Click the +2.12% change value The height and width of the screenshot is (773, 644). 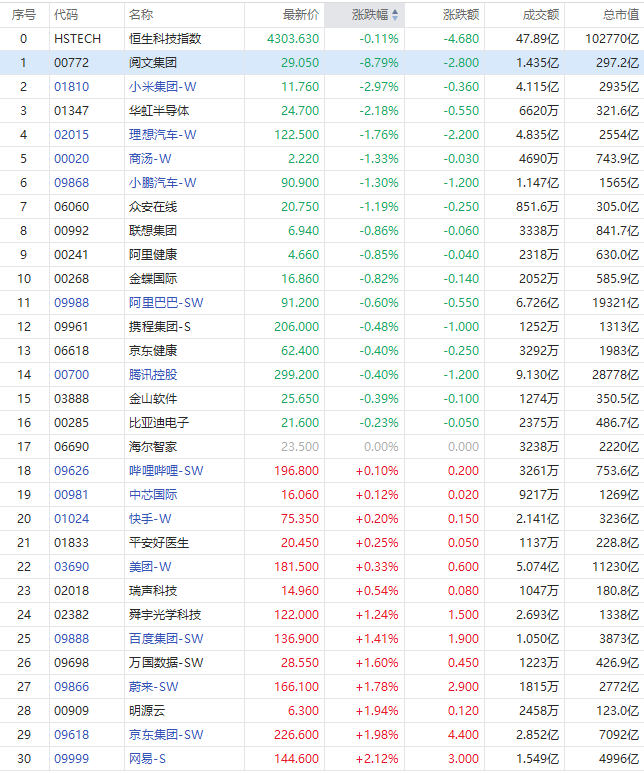pos(377,759)
